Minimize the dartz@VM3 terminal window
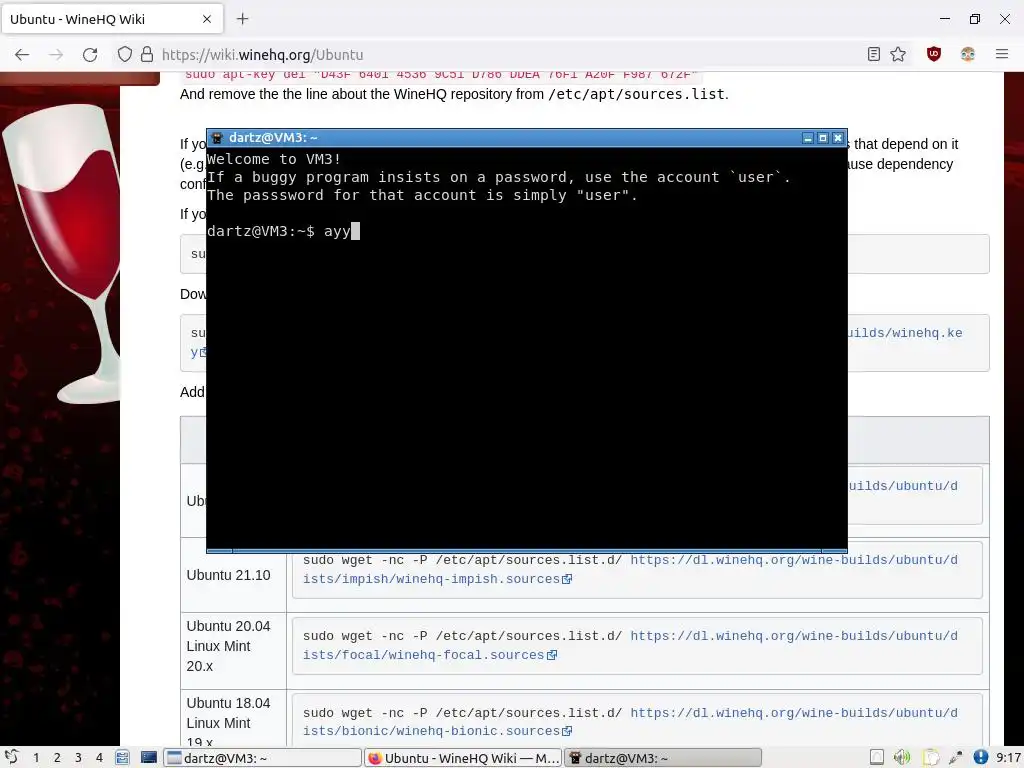This screenshot has height=768, width=1024. [808, 138]
